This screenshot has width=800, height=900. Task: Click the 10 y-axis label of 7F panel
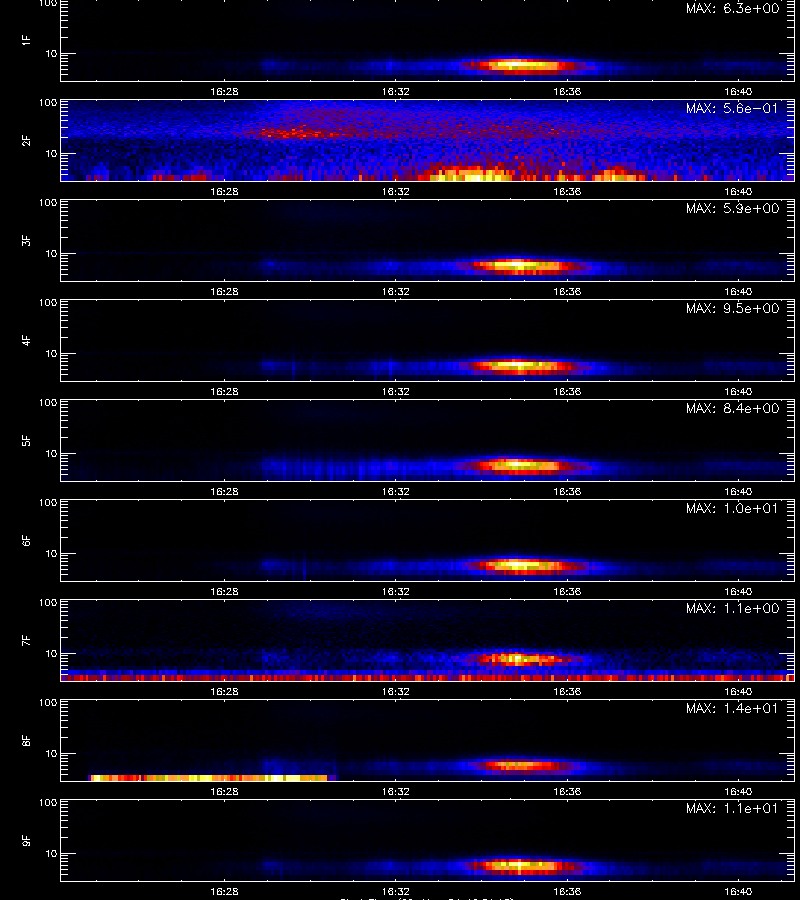(51, 653)
